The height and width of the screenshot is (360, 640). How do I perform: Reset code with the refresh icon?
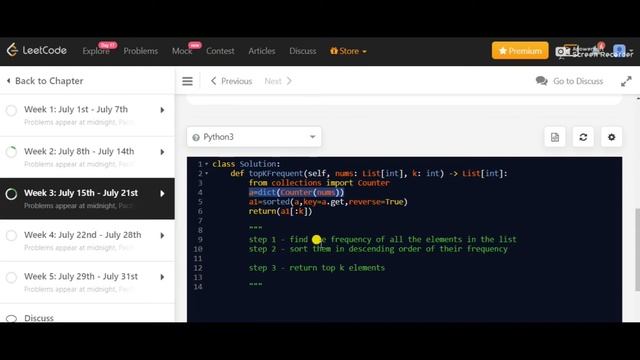(x=583, y=137)
